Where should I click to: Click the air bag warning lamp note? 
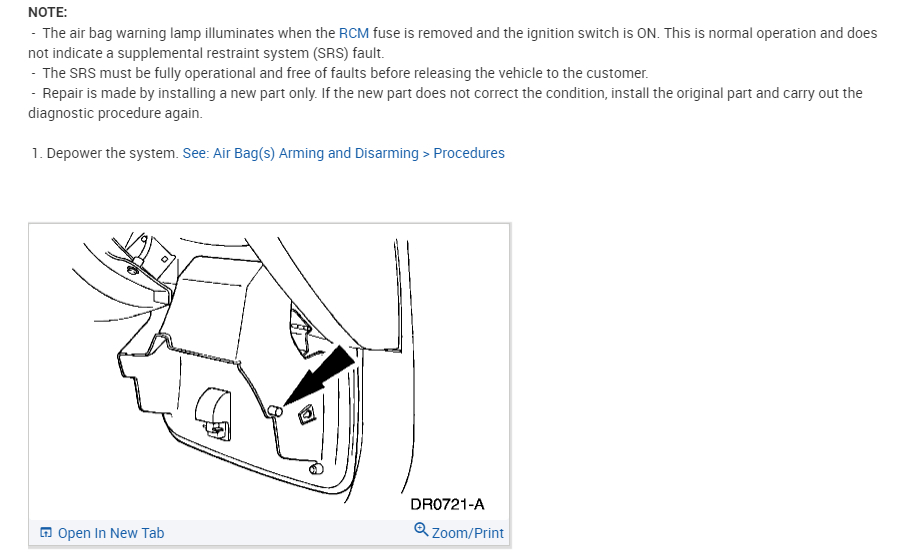[x=453, y=43]
